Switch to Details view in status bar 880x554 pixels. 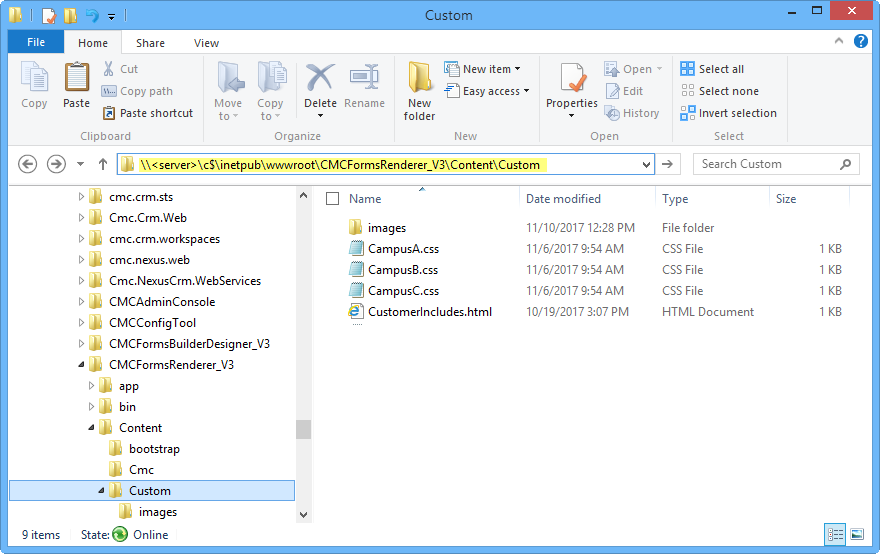[835, 534]
